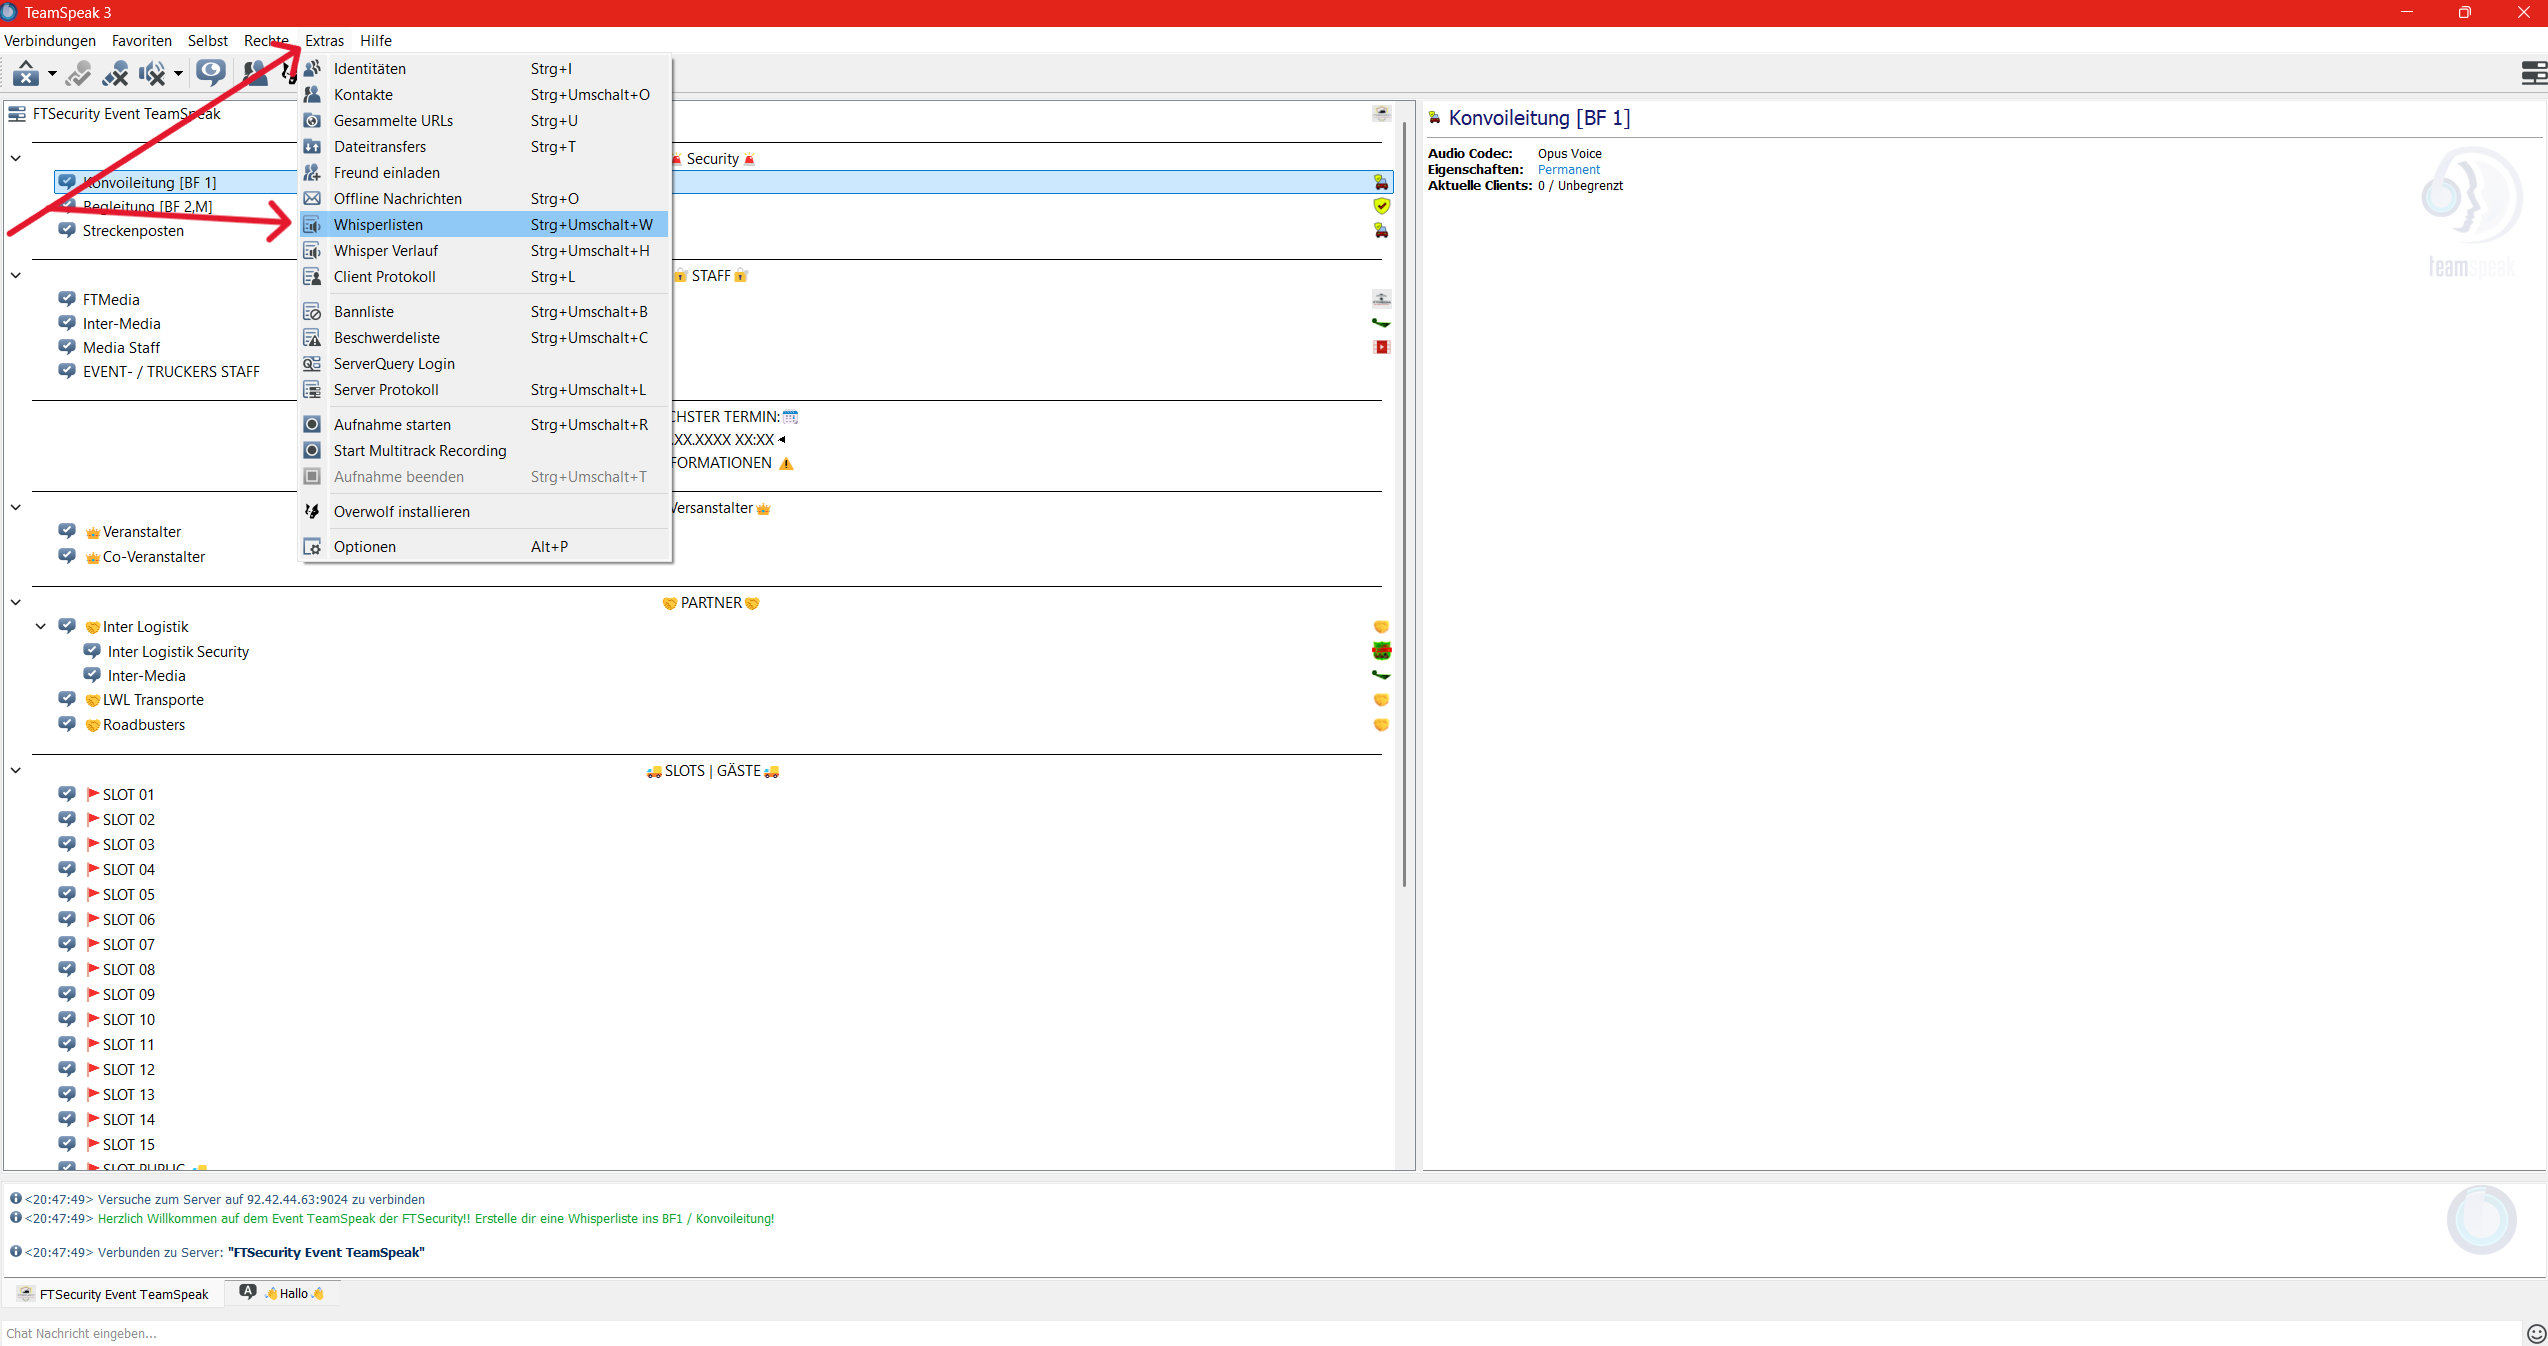This screenshot has width=2548, height=1346.
Task: Open the contacts toolbar icon
Action: (x=255, y=73)
